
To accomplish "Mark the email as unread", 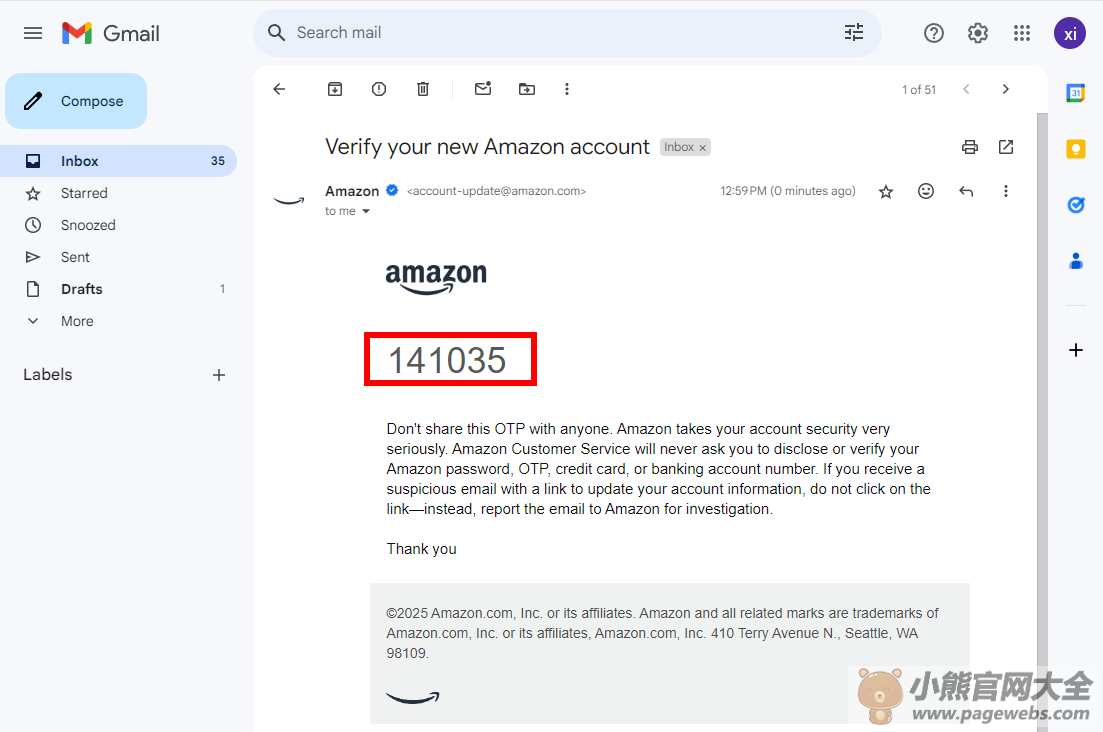I will pos(483,89).
